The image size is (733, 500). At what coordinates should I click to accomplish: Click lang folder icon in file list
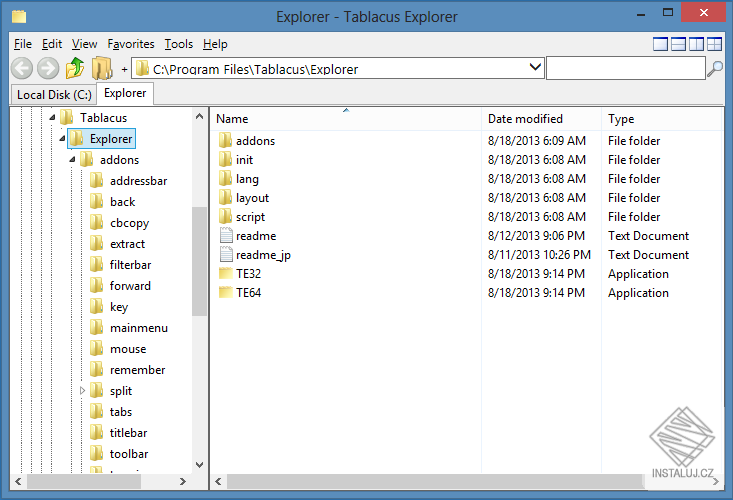(x=225, y=178)
